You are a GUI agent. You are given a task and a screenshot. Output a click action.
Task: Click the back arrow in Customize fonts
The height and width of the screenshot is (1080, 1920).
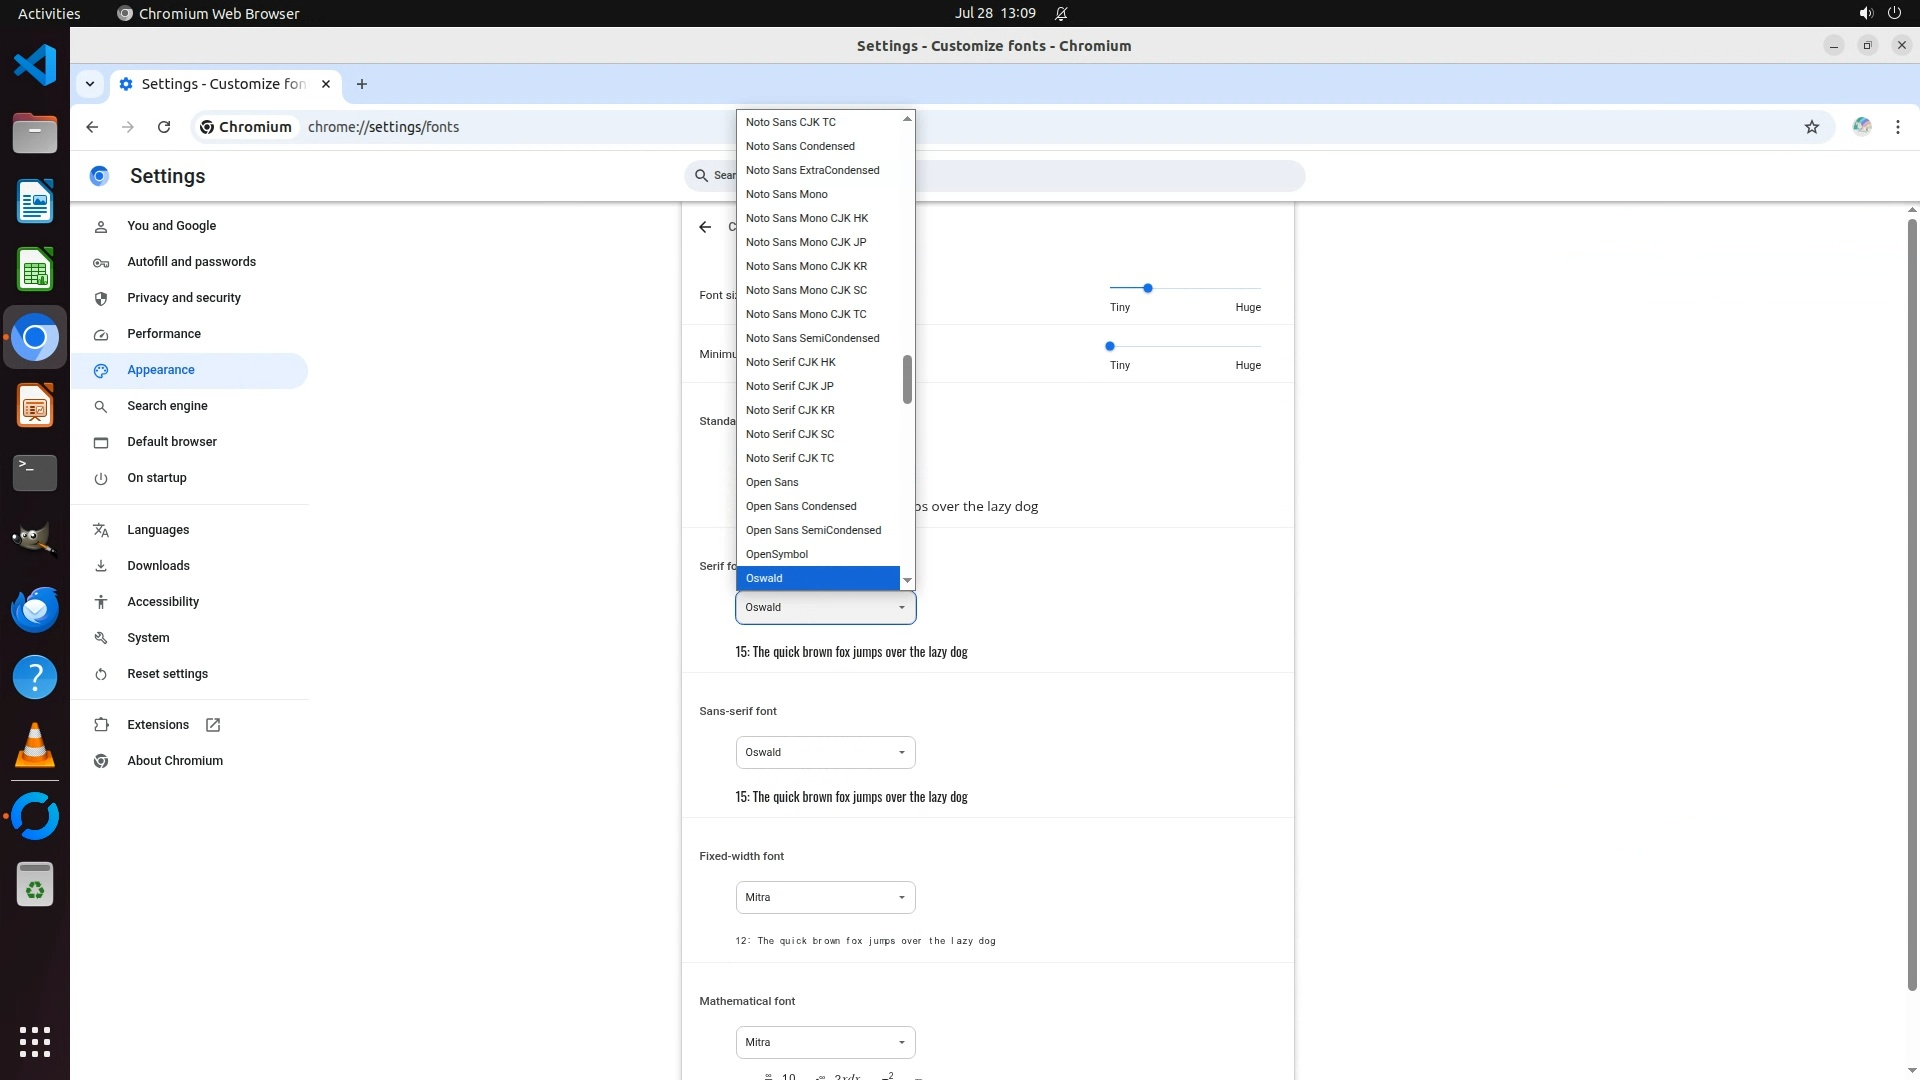pyautogui.click(x=705, y=227)
